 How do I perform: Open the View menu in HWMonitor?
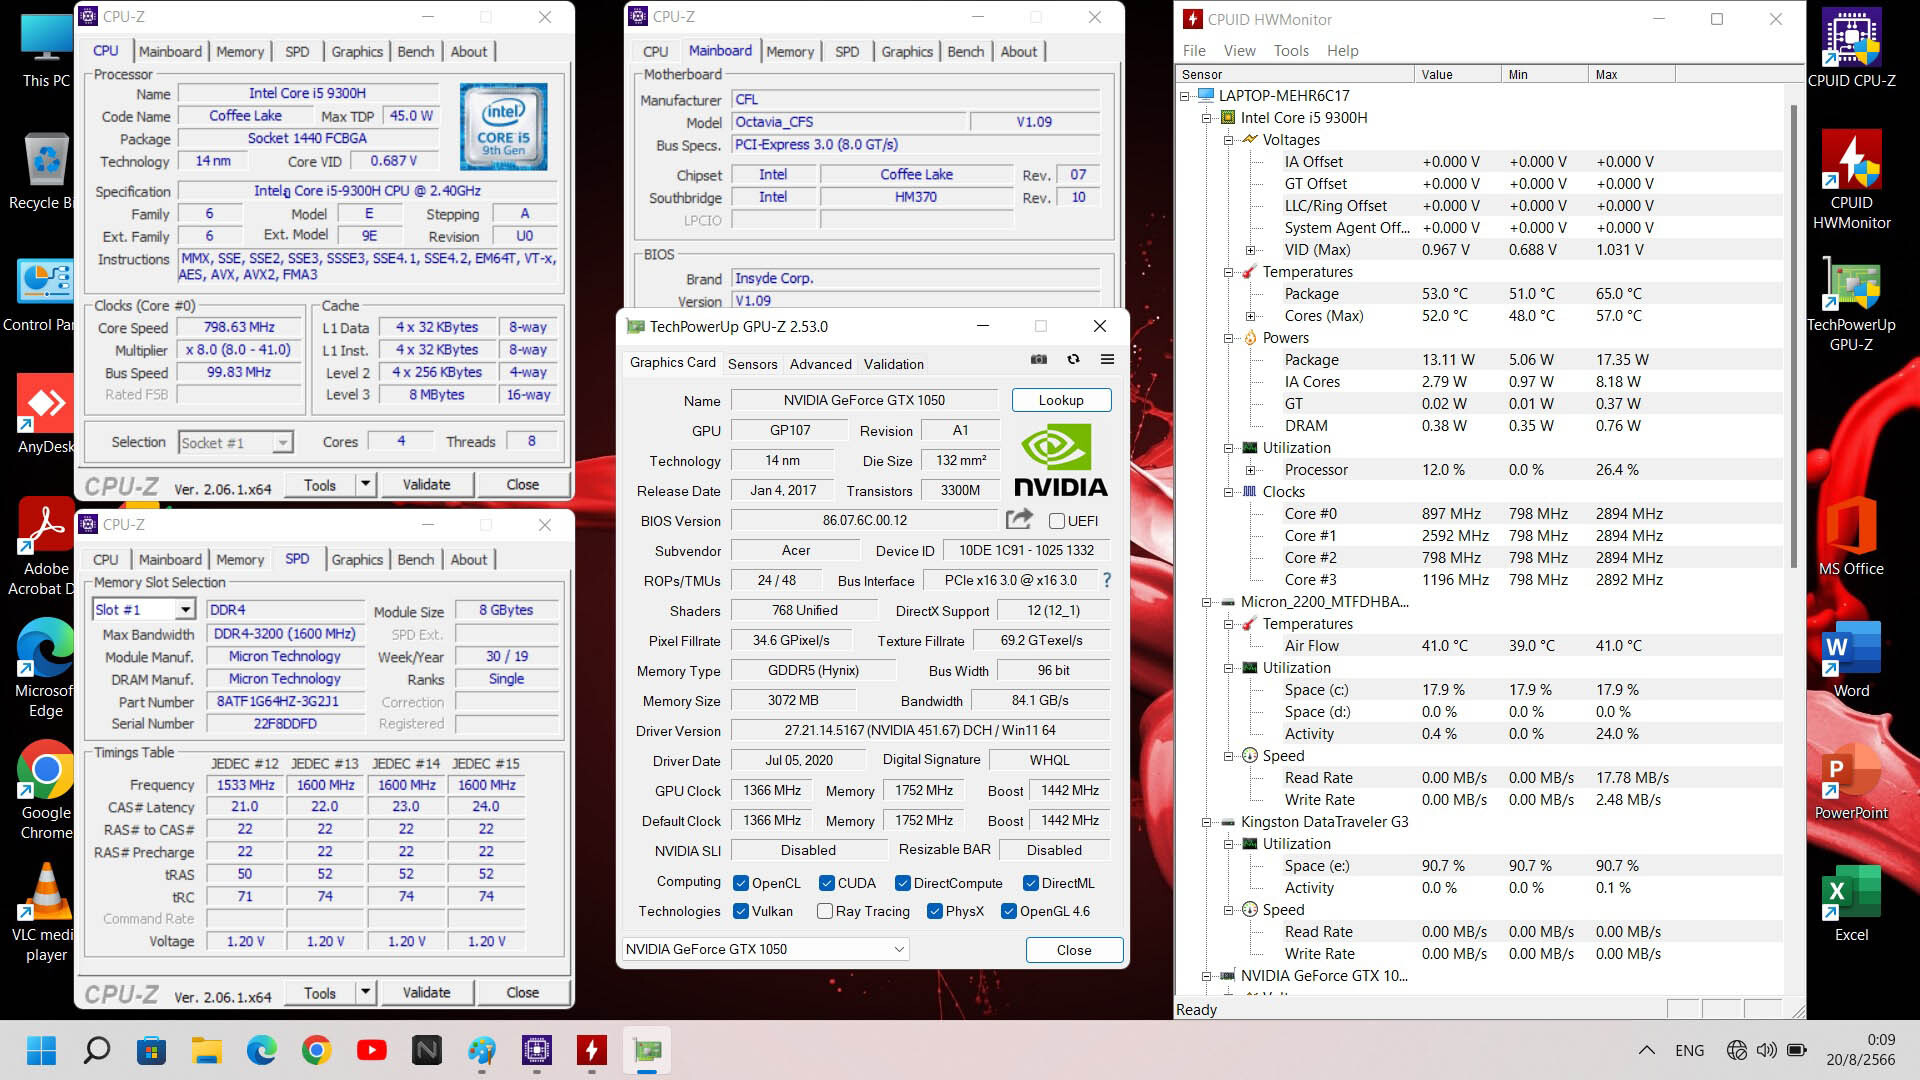[1239, 51]
